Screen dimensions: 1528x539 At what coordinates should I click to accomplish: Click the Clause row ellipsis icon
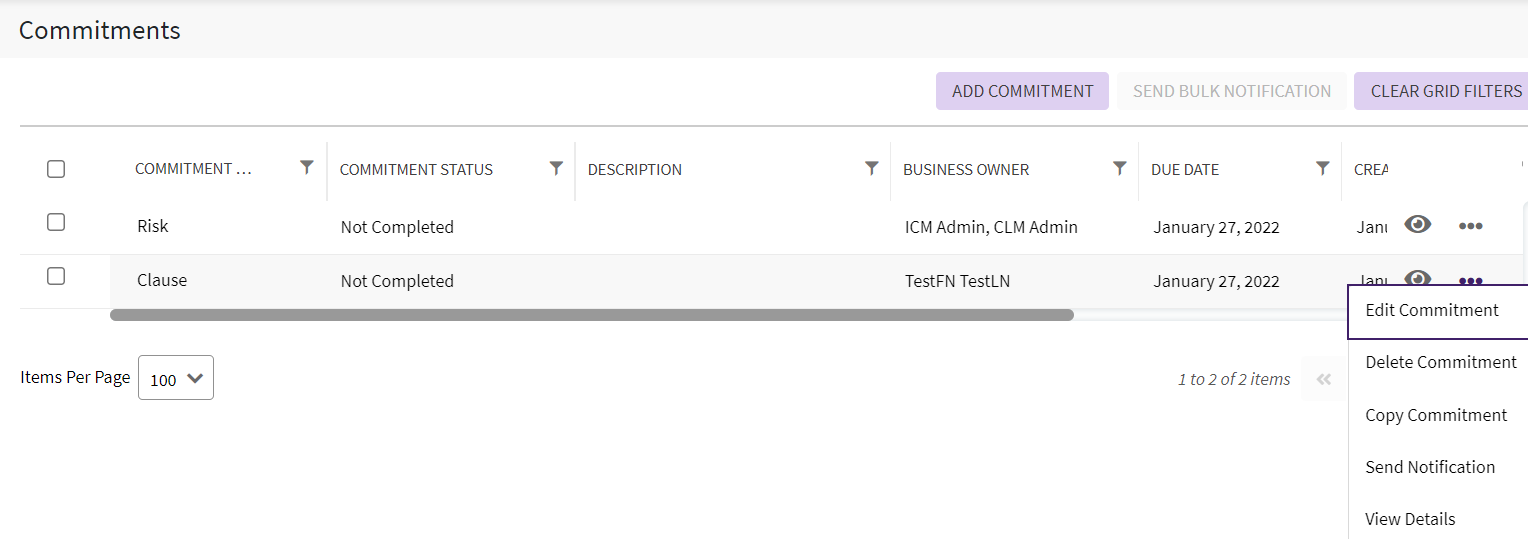(1470, 280)
